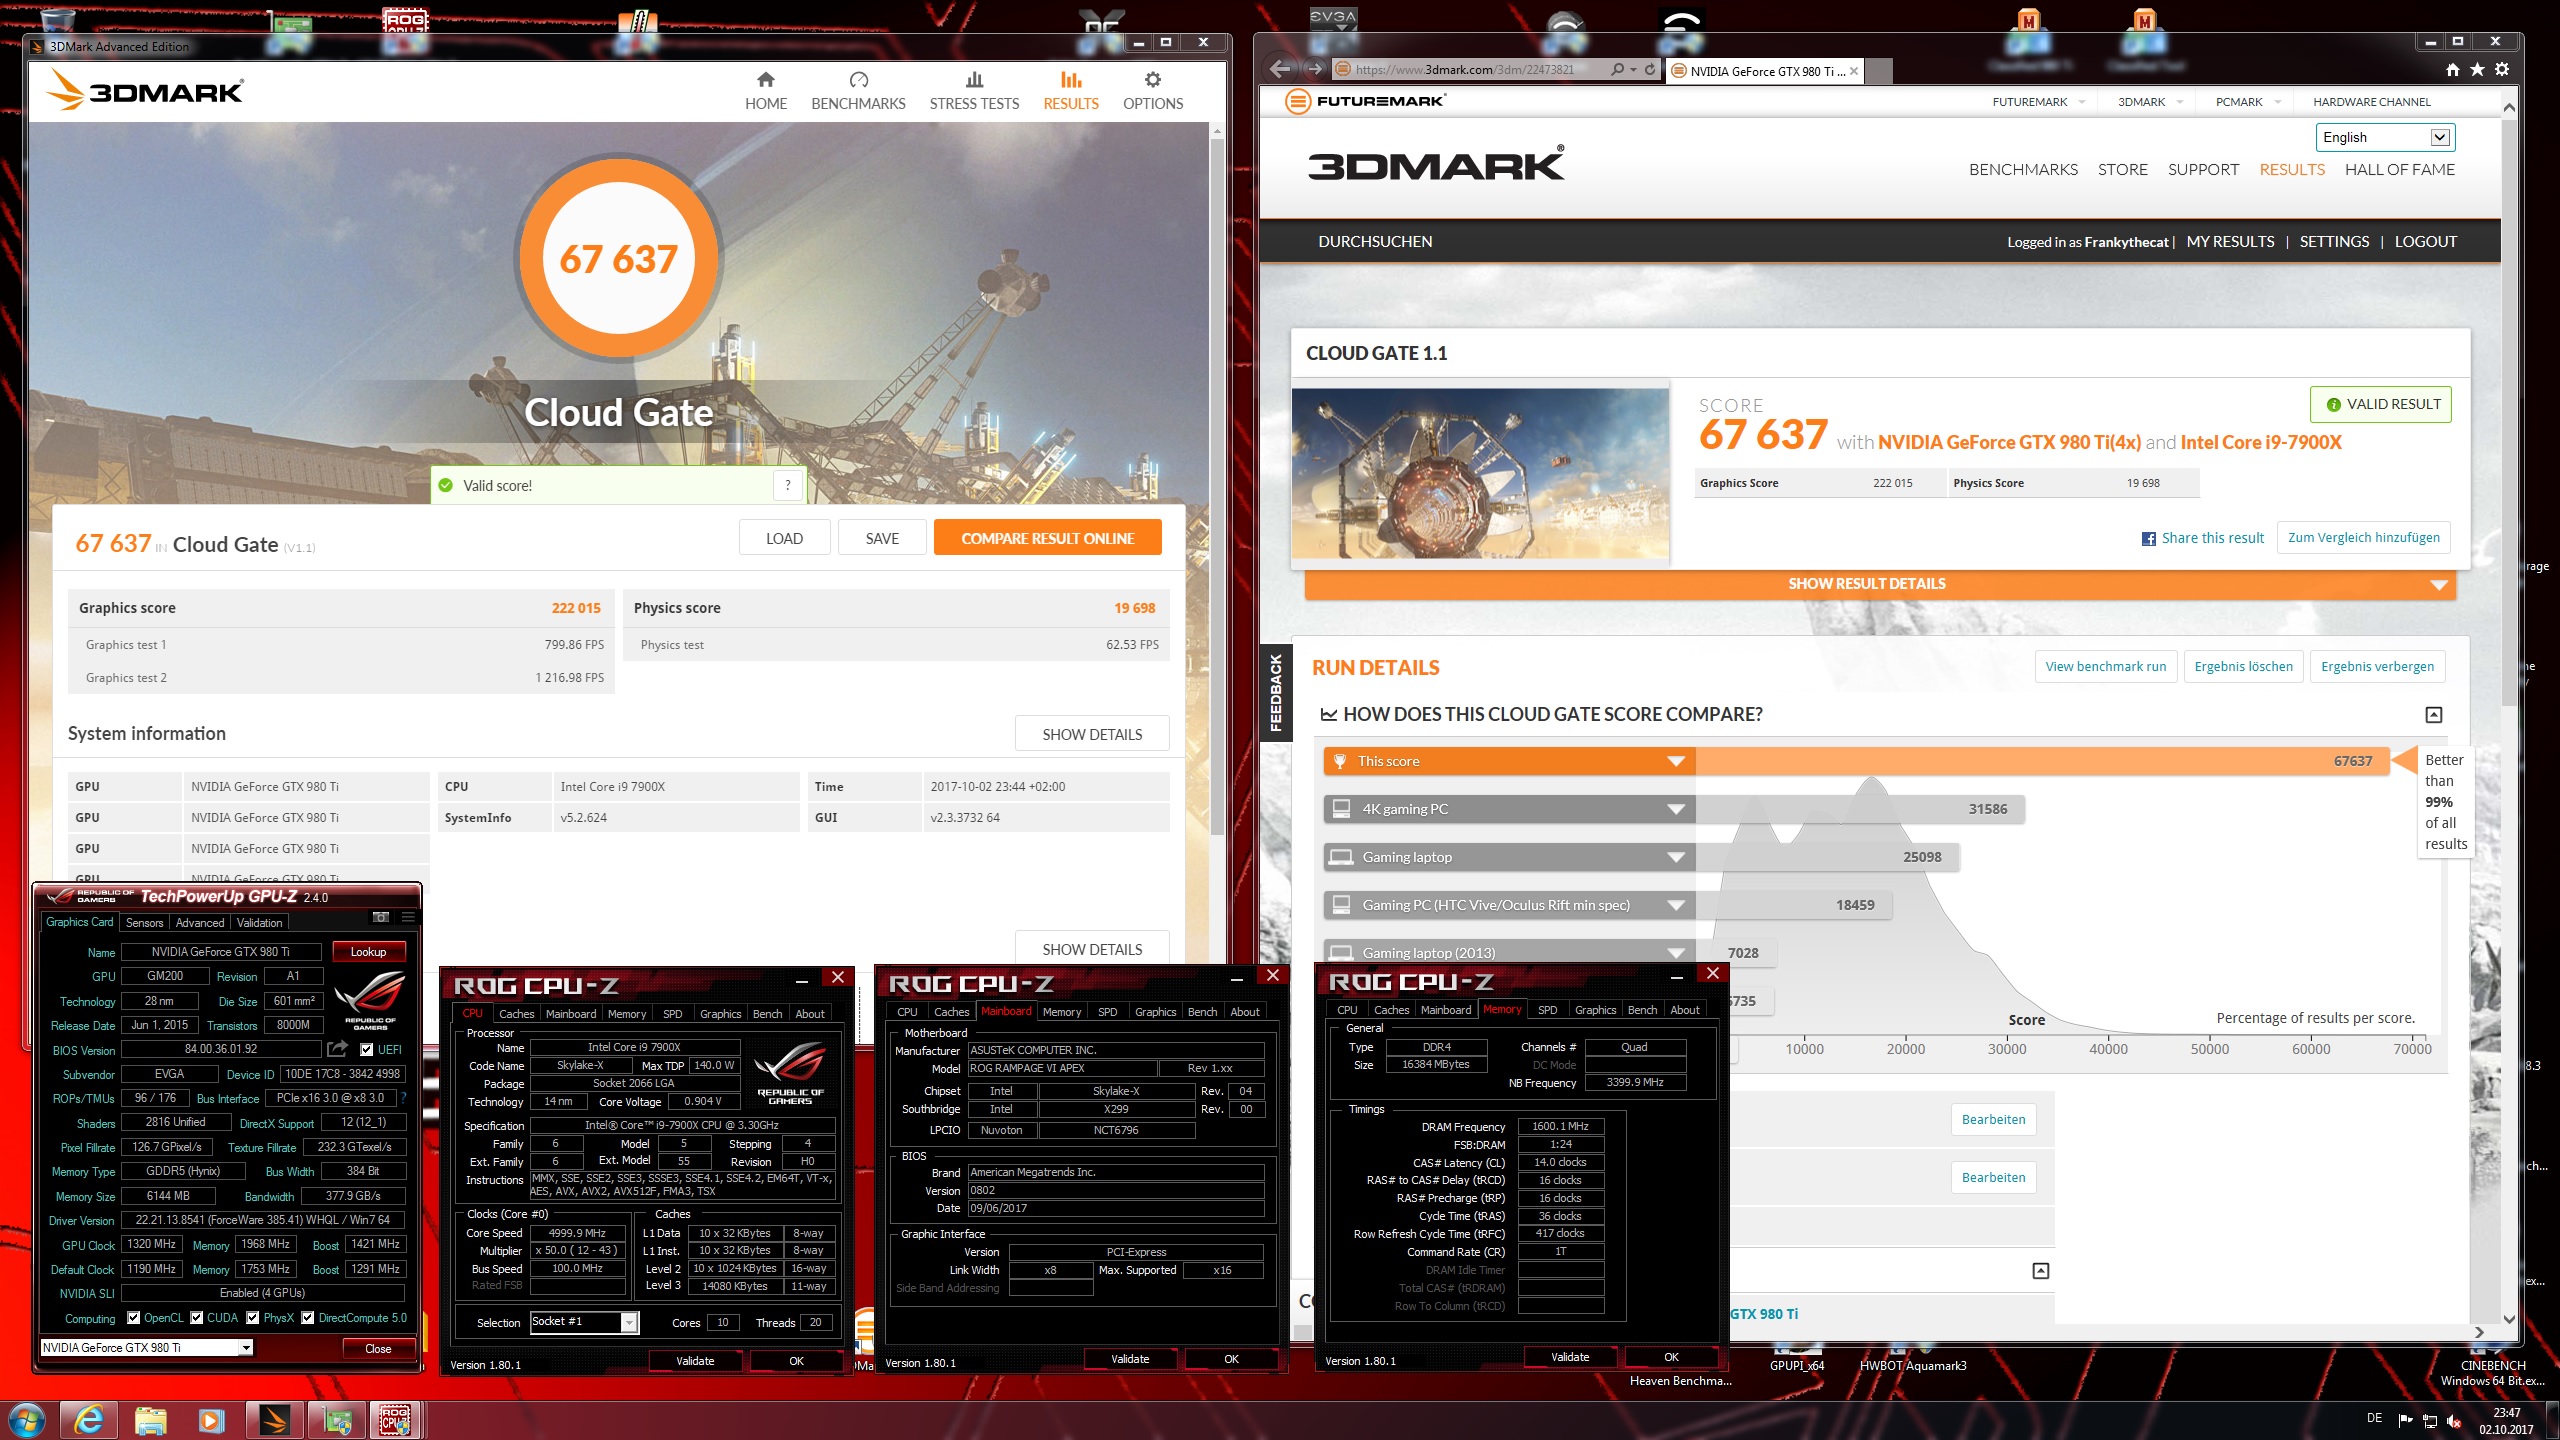The width and height of the screenshot is (2560, 1440).
Task: Click the GPU-Z BIOS export share icon
Action: (338, 1049)
